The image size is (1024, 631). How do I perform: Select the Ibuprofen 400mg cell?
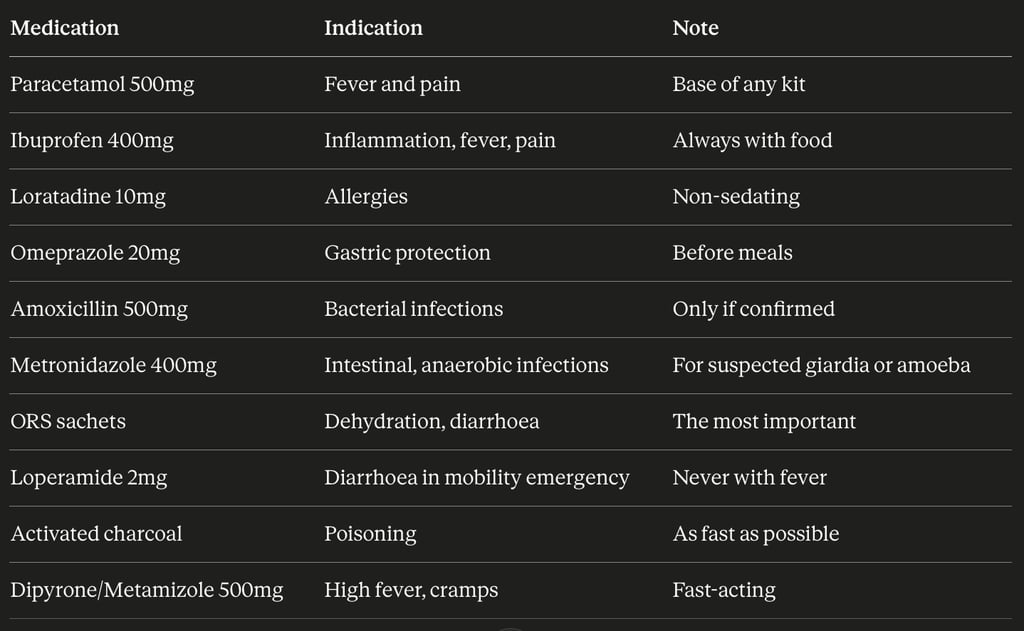[92, 140]
